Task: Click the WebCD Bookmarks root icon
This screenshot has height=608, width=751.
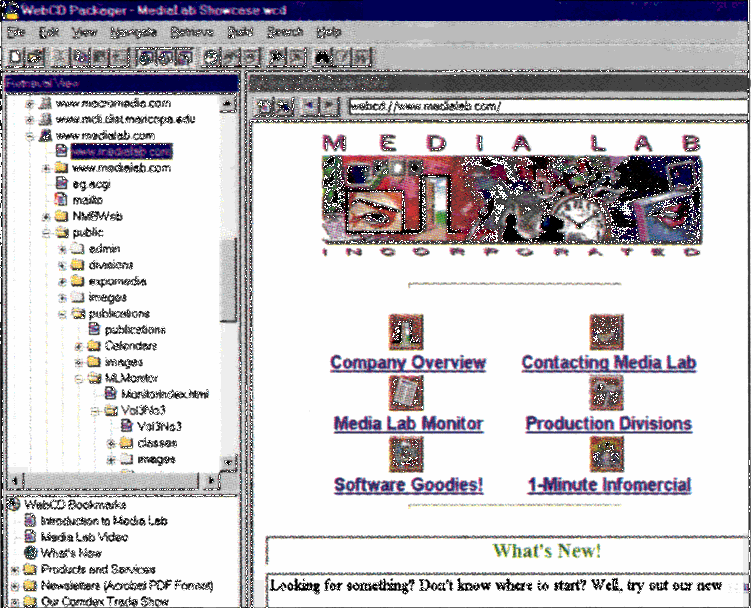Action: (14, 505)
